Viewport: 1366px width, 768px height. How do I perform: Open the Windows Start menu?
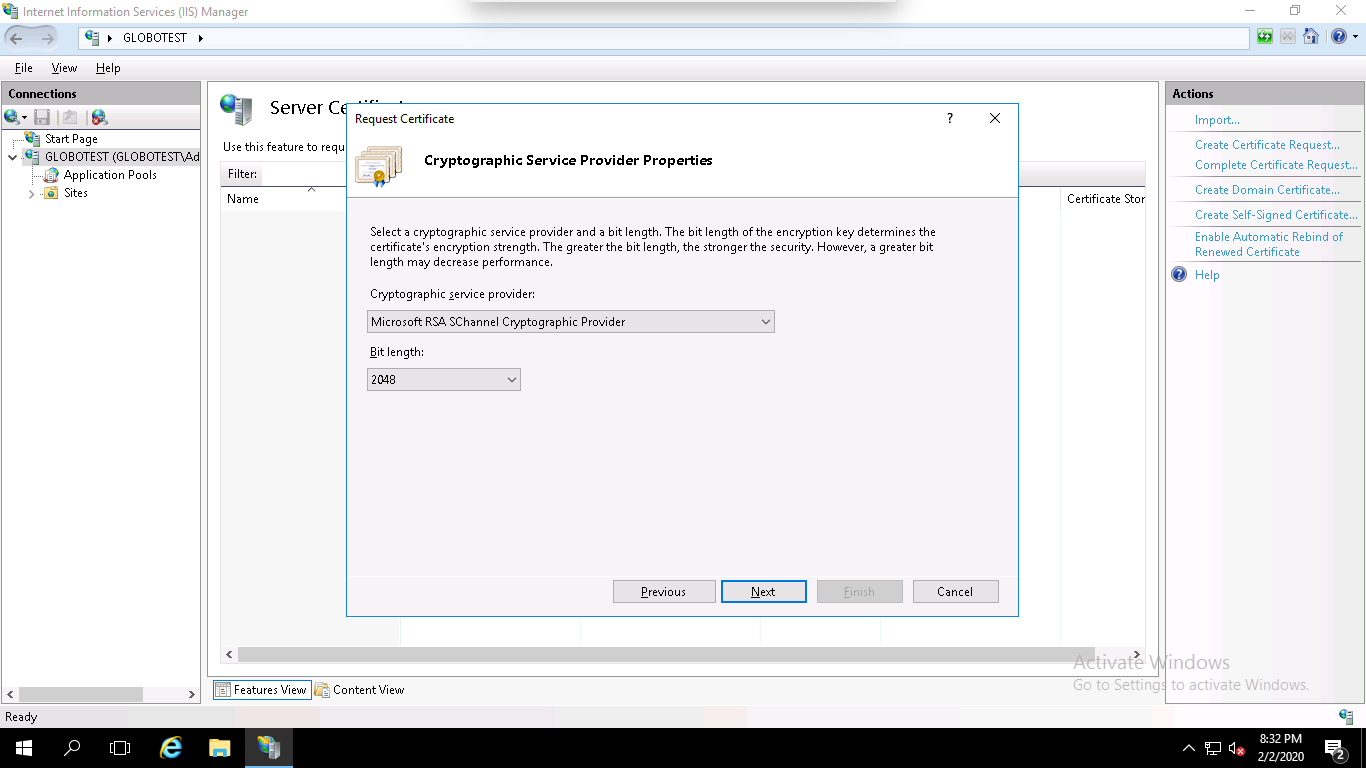pos(23,748)
